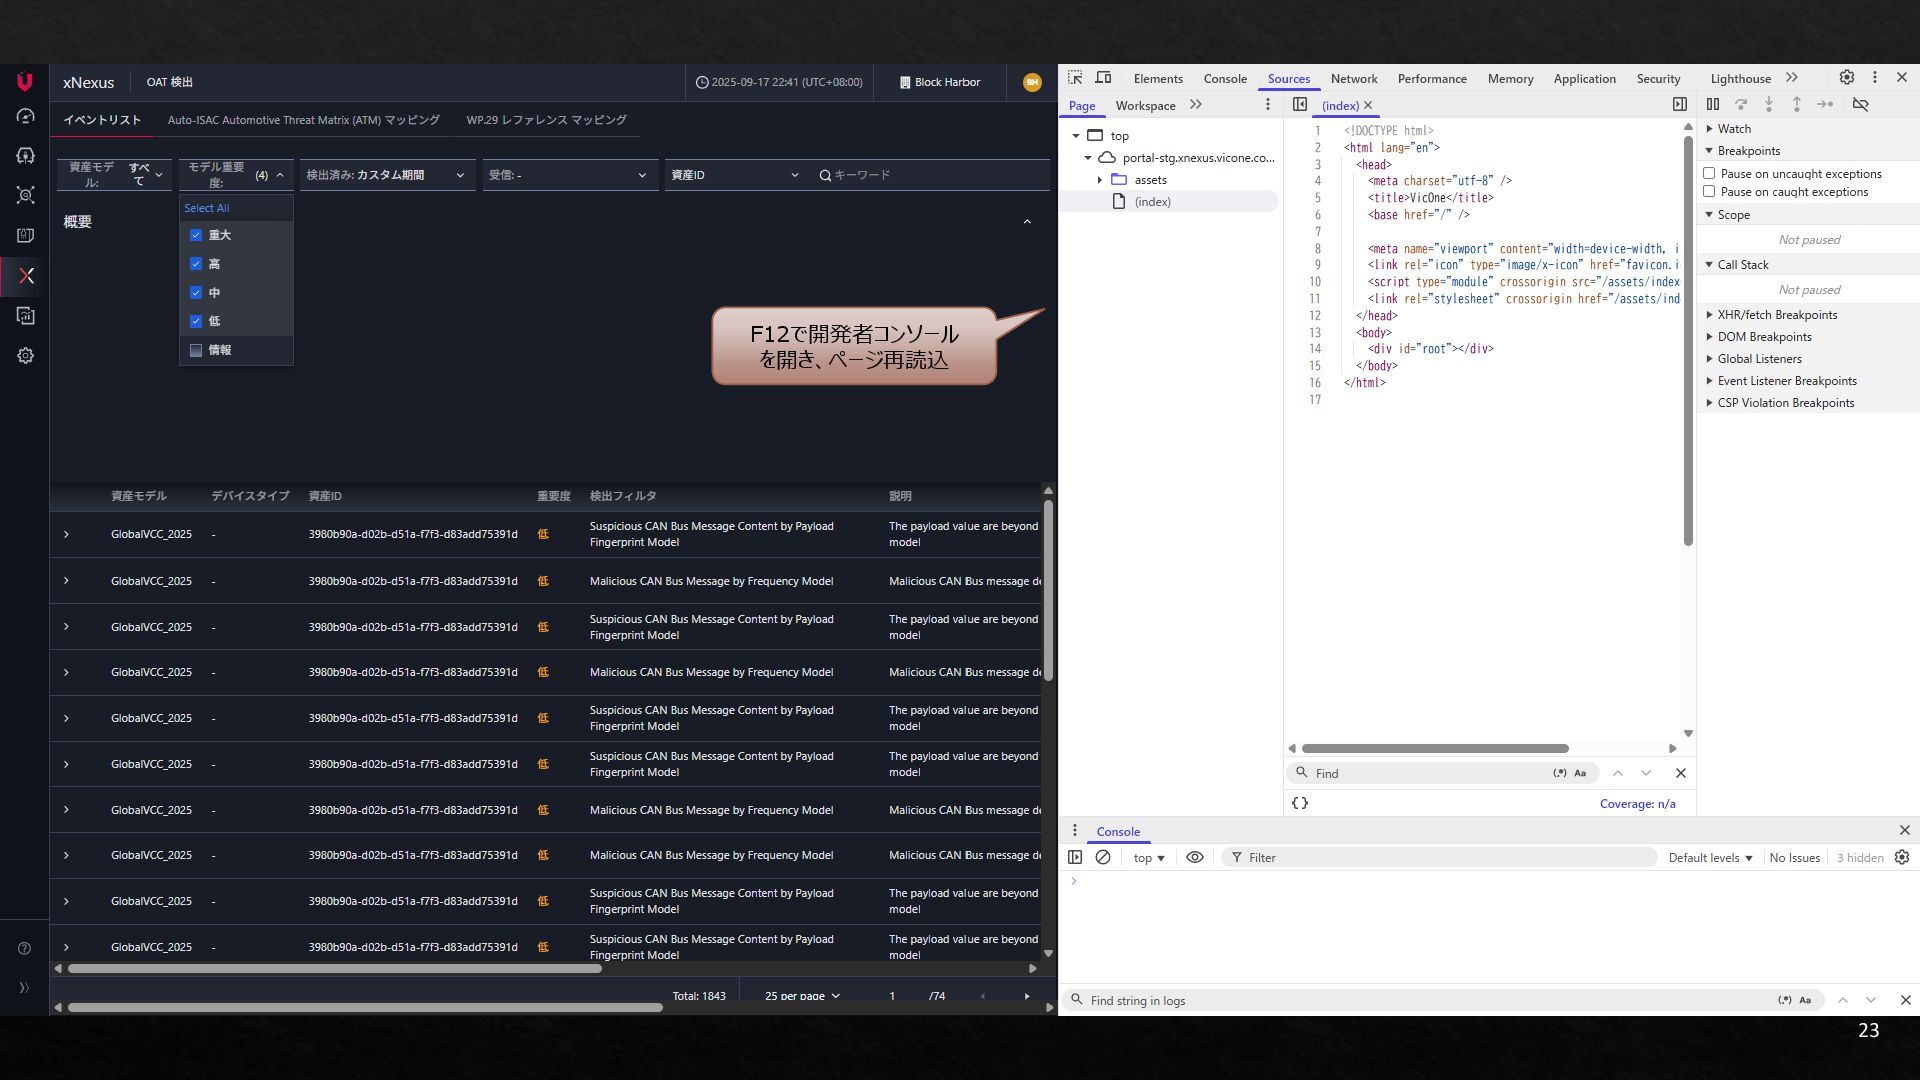Click Select All link in filter
The height and width of the screenshot is (1080, 1920).
pos(206,208)
